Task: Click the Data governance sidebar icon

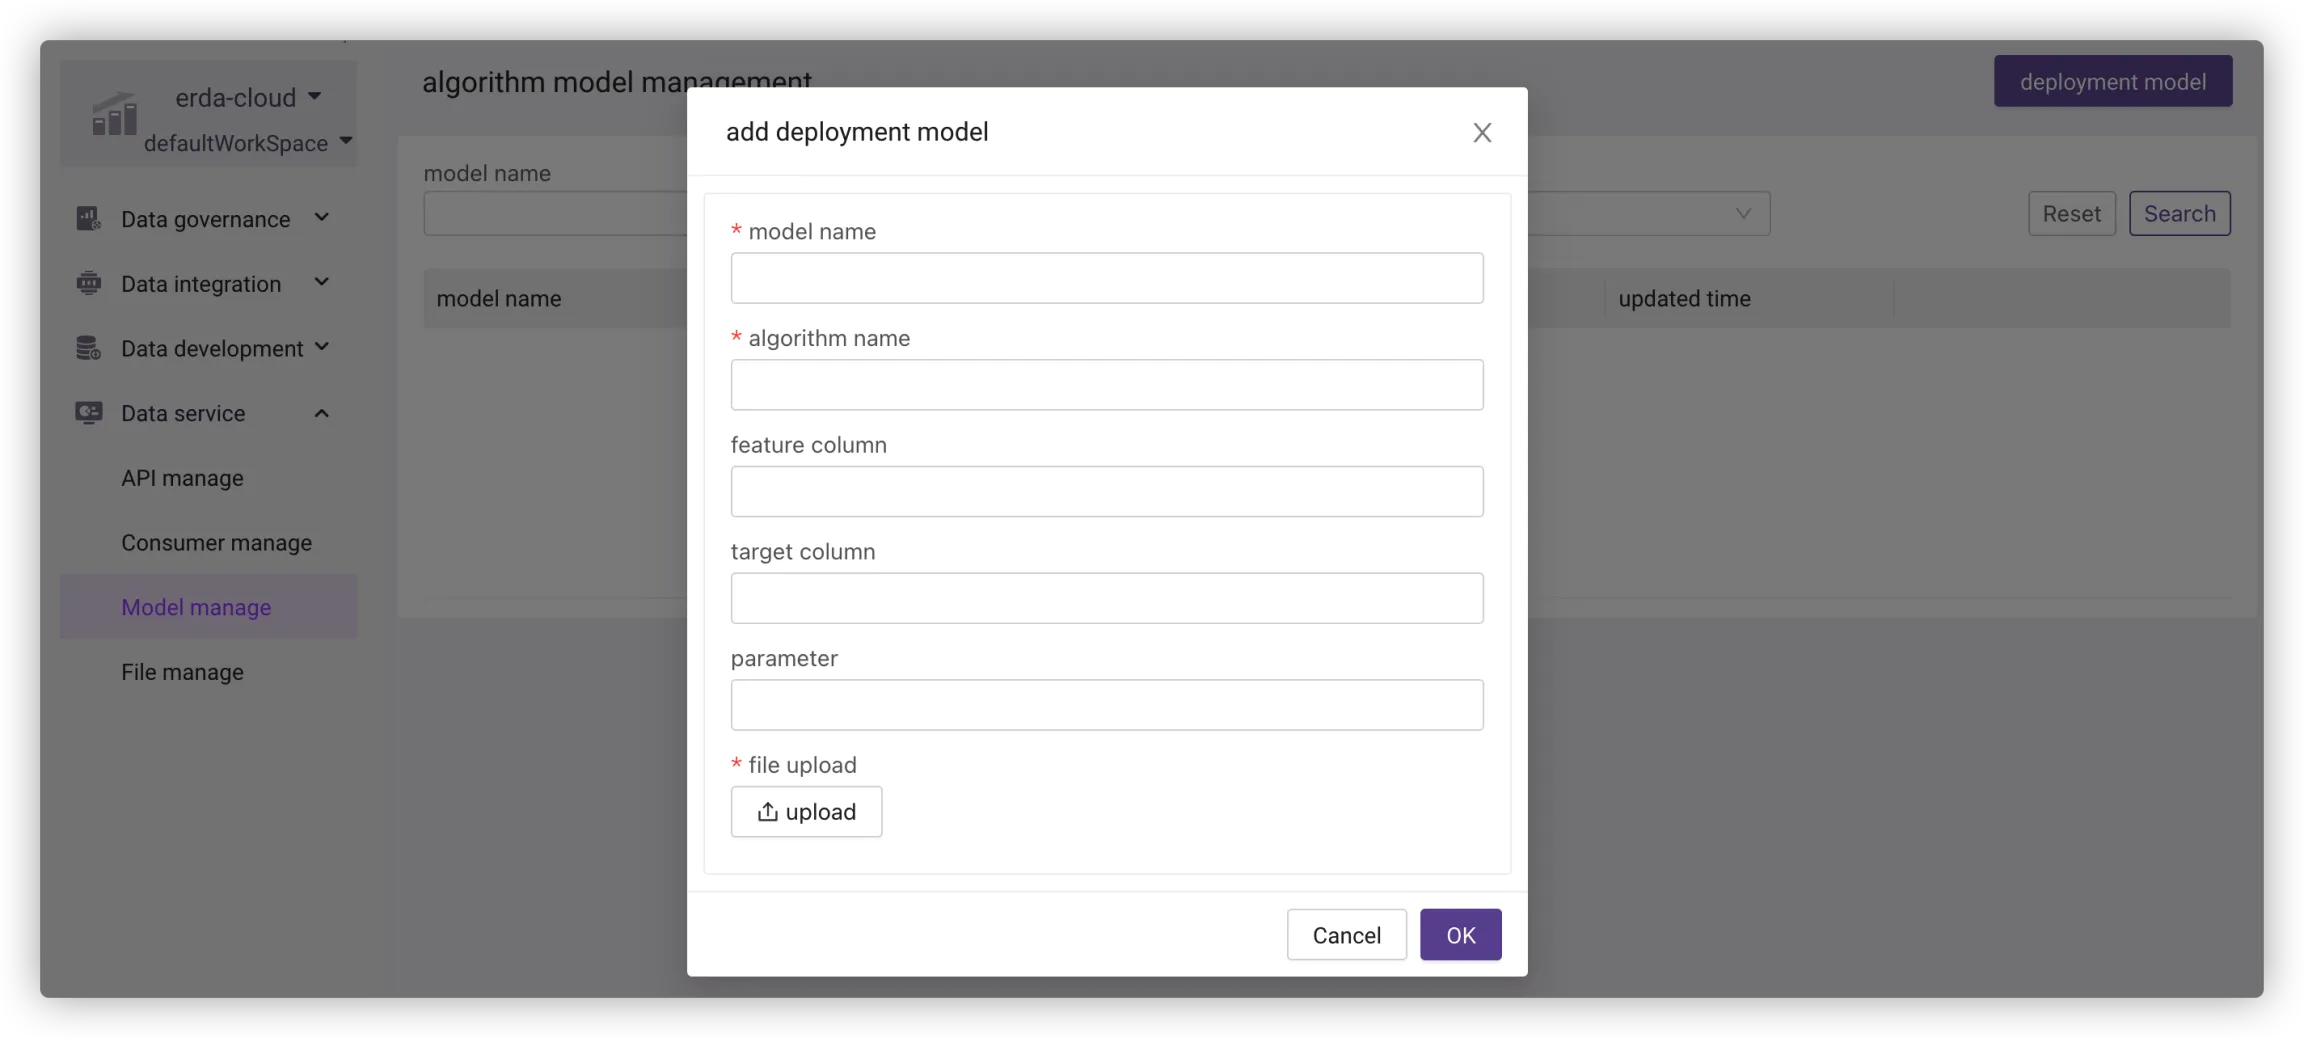Action: (89, 219)
